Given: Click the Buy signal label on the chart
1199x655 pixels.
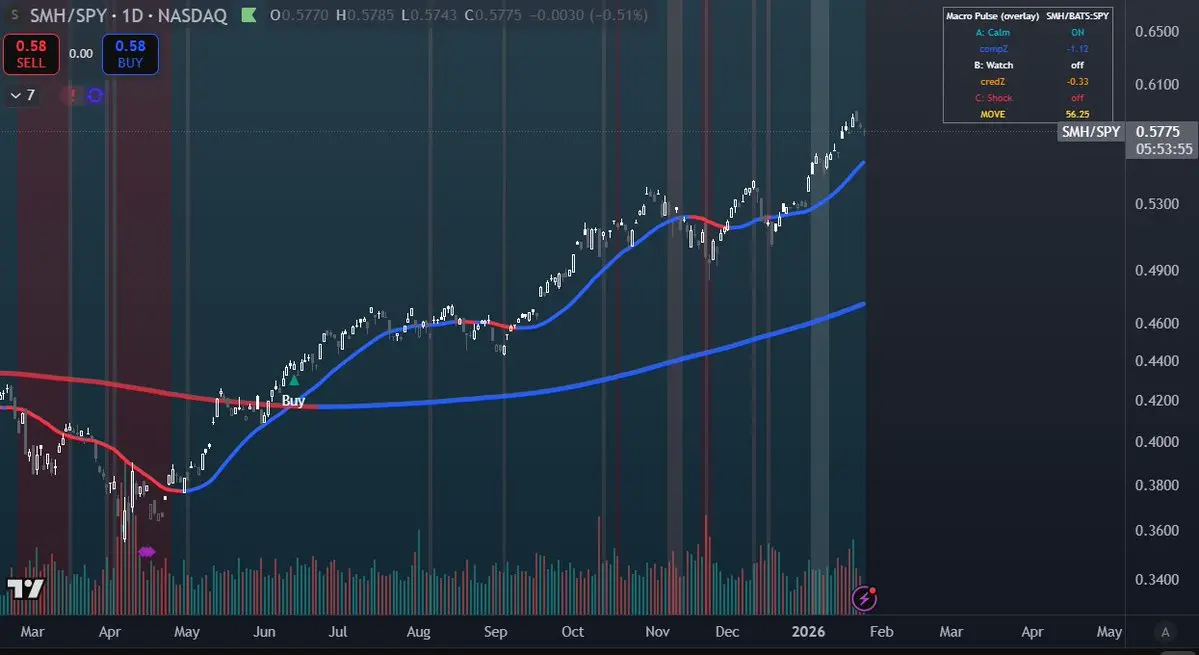Looking at the screenshot, I should click(293, 400).
